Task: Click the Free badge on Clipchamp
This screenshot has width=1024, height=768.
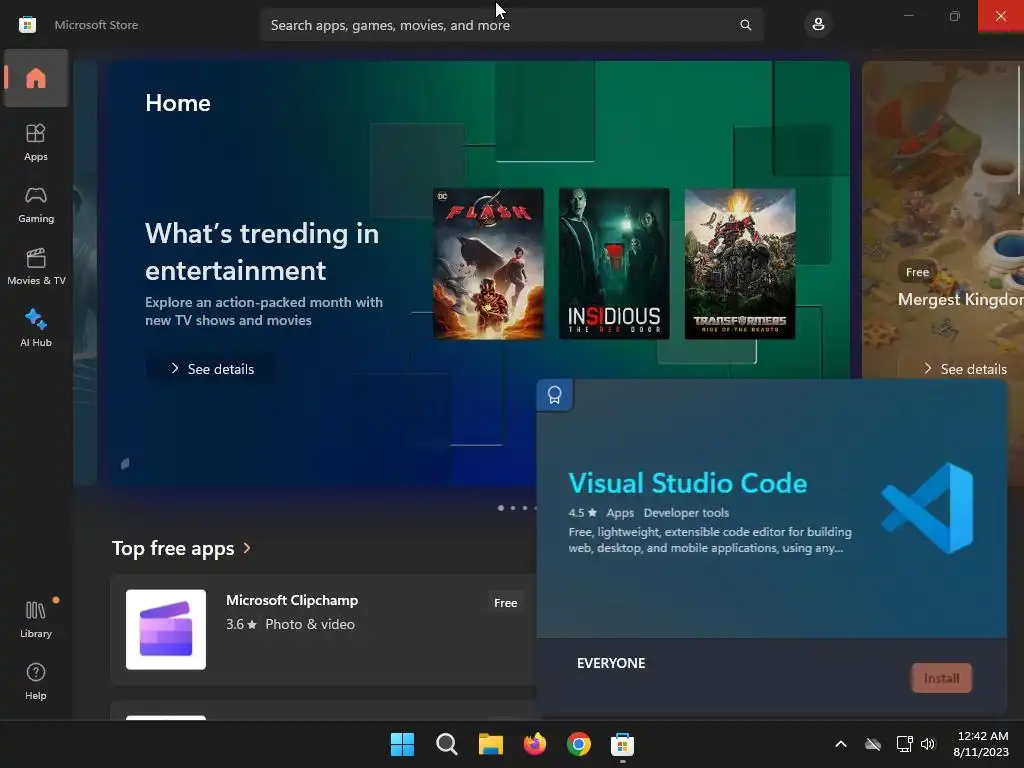Action: pos(505,603)
